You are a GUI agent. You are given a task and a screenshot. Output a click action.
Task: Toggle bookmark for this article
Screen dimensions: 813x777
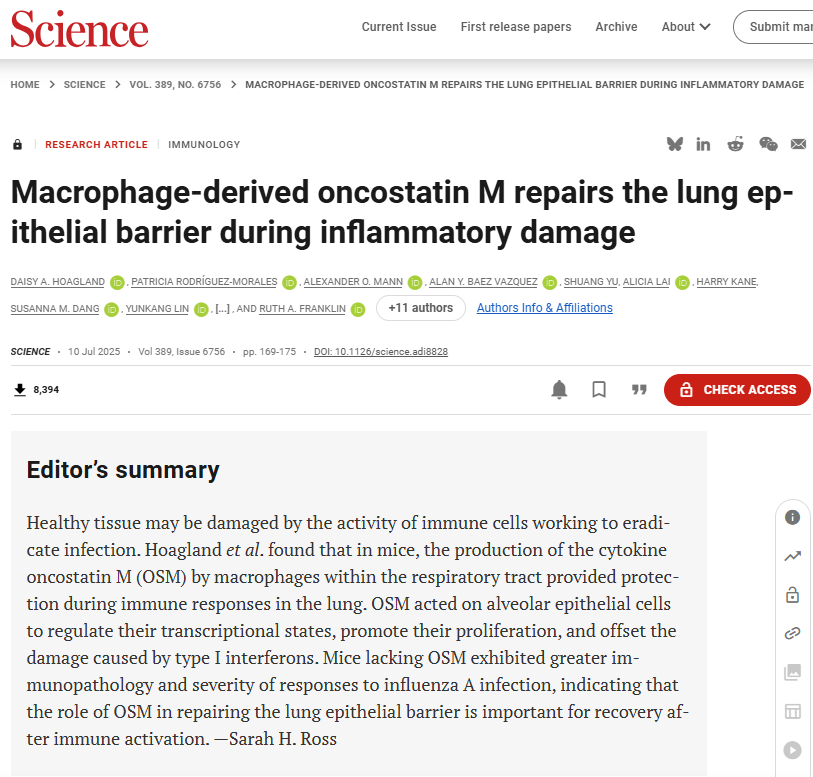point(599,389)
